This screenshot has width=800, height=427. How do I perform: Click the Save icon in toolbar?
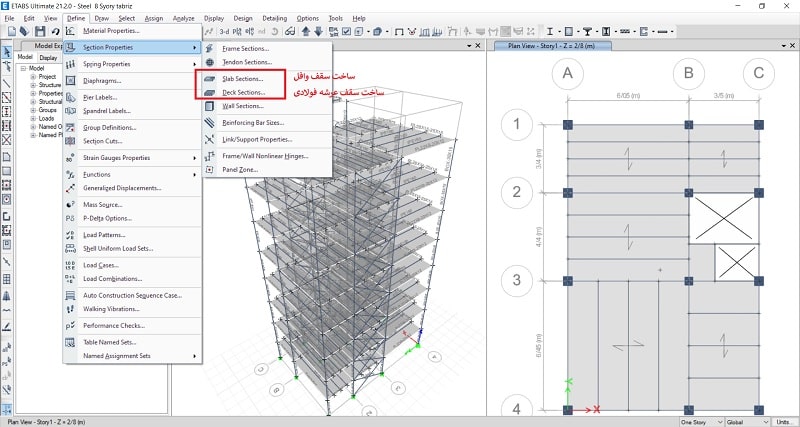coord(40,32)
